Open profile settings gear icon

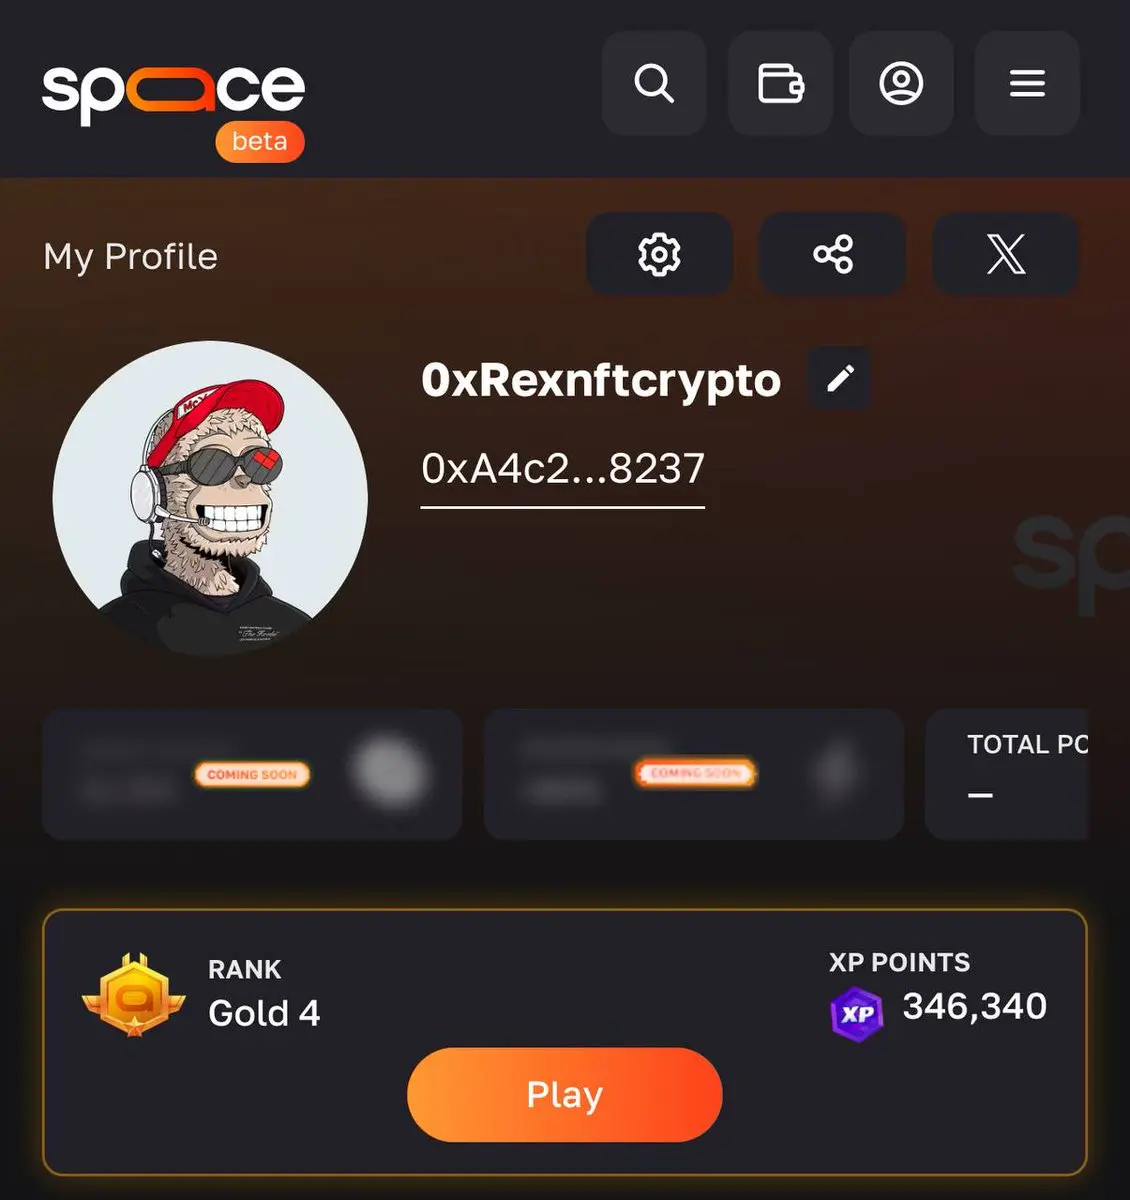pos(659,254)
